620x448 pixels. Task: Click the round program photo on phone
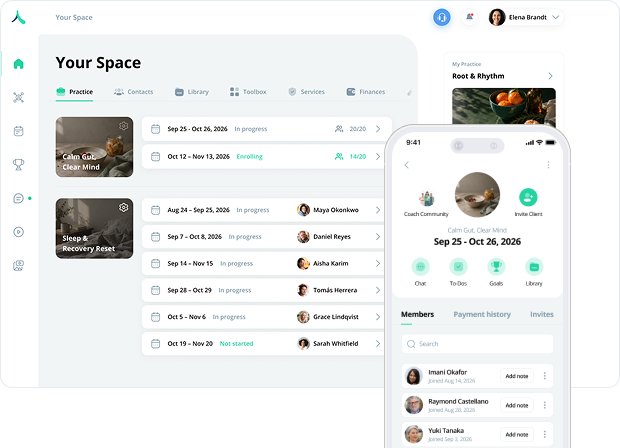pyautogui.click(x=477, y=195)
